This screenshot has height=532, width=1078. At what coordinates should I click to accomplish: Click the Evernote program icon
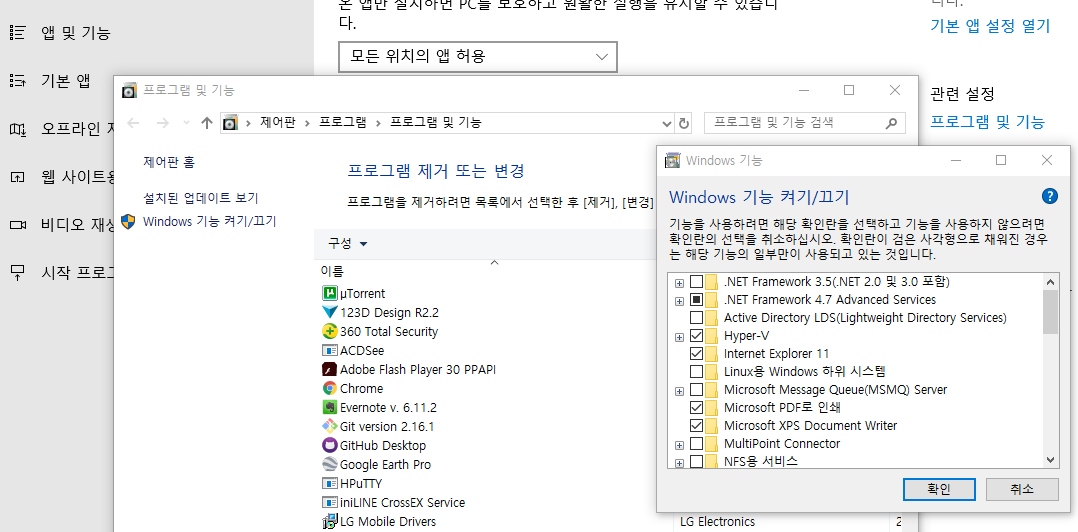pos(329,407)
